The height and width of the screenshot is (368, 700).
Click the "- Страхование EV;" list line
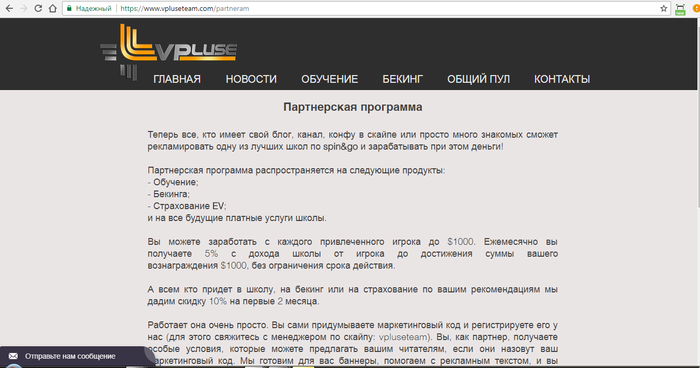pyautogui.click(x=187, y=206)
